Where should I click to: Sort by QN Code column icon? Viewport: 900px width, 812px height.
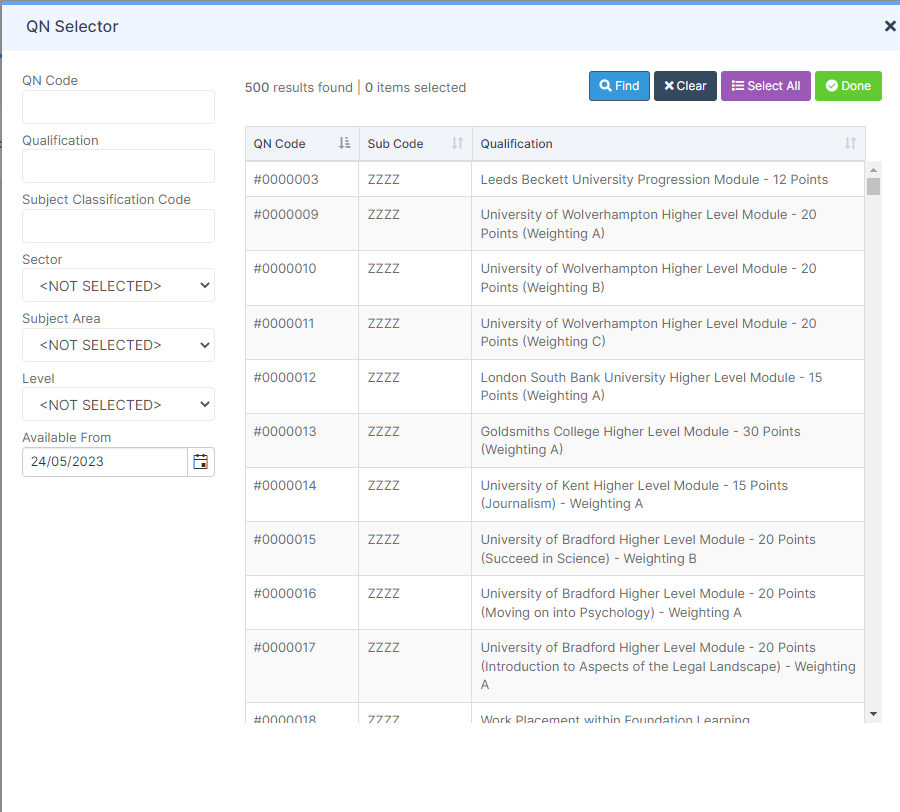tap(344, 143)
